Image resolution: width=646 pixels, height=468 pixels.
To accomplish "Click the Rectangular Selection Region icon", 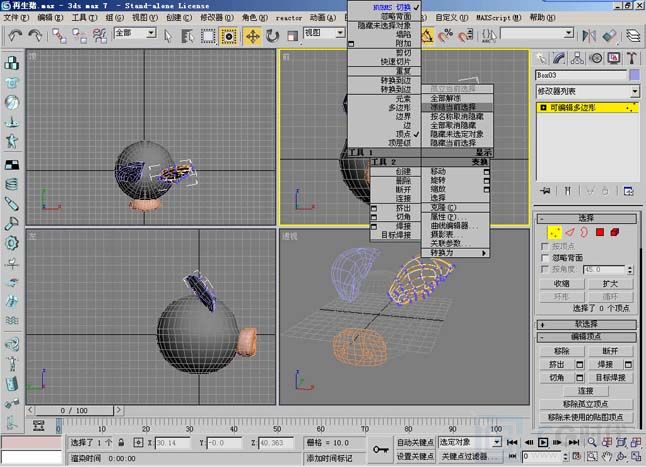I will click(x=208, y=36).
